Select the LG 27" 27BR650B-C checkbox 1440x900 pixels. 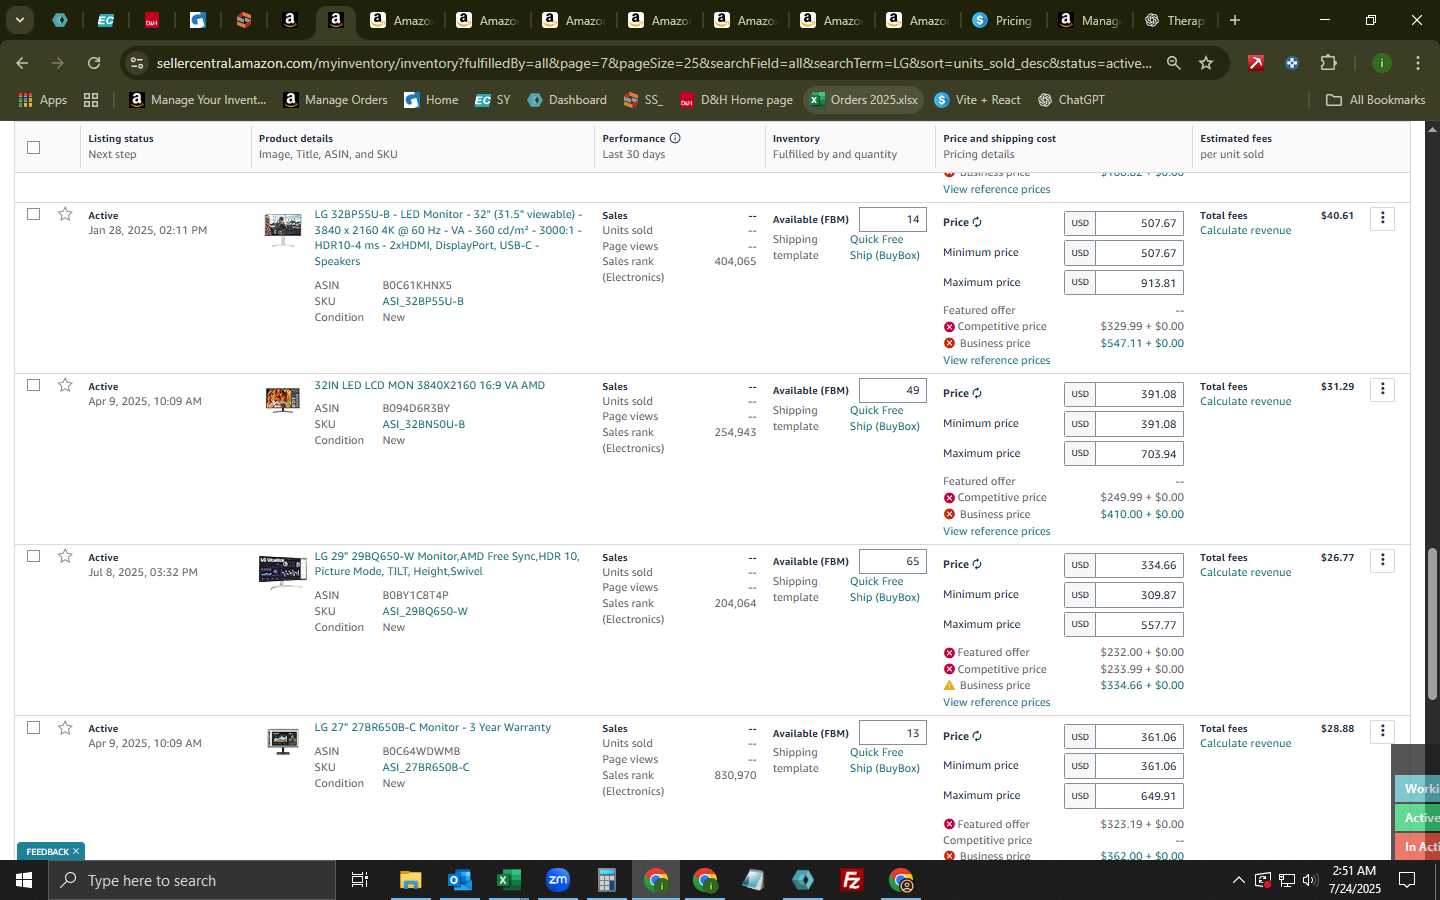33,728
